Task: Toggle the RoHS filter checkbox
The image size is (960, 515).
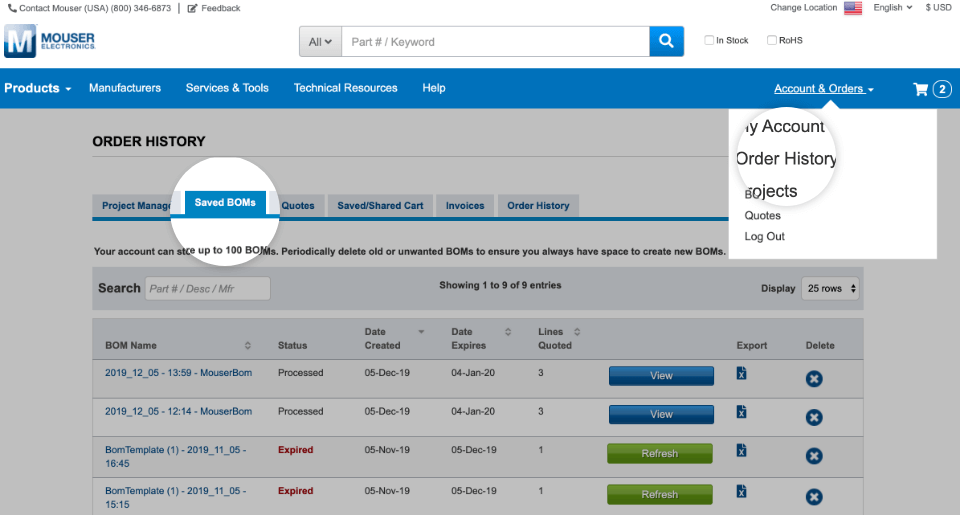Action: point(771,41)
